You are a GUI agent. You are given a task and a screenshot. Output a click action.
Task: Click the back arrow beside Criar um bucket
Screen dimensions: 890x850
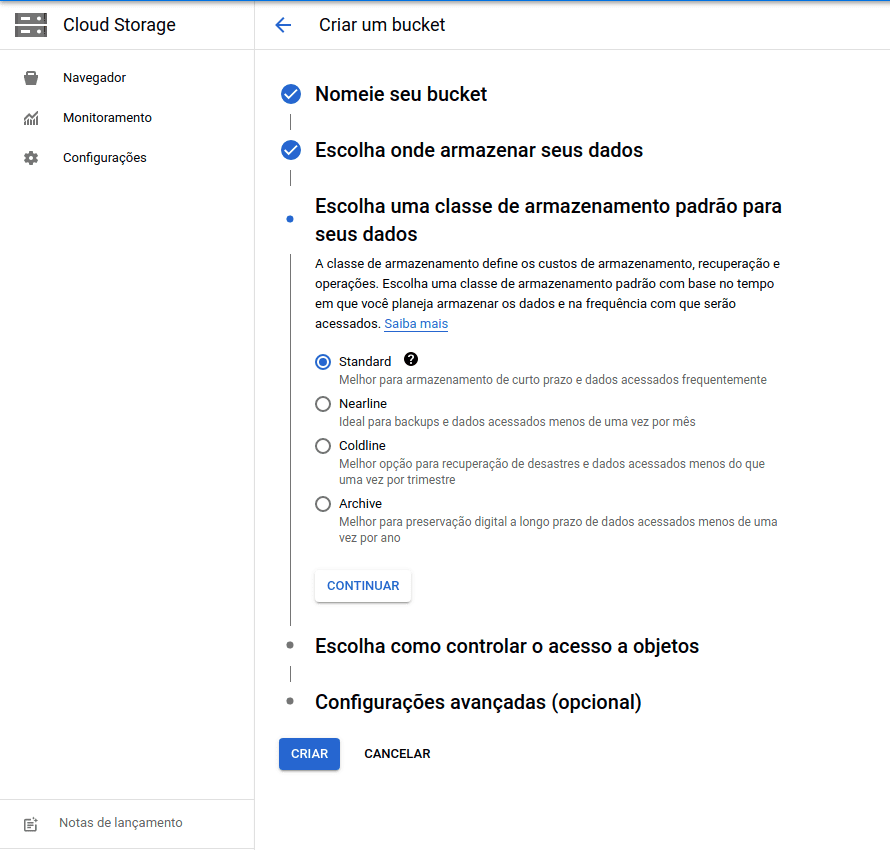(283, 25)
